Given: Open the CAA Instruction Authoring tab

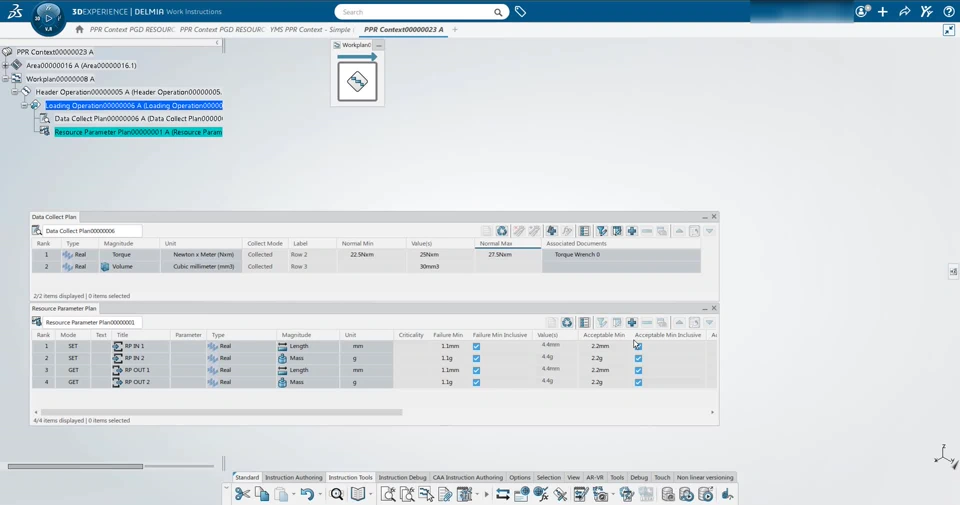Looking at the screenshot, I should [468, 477].
